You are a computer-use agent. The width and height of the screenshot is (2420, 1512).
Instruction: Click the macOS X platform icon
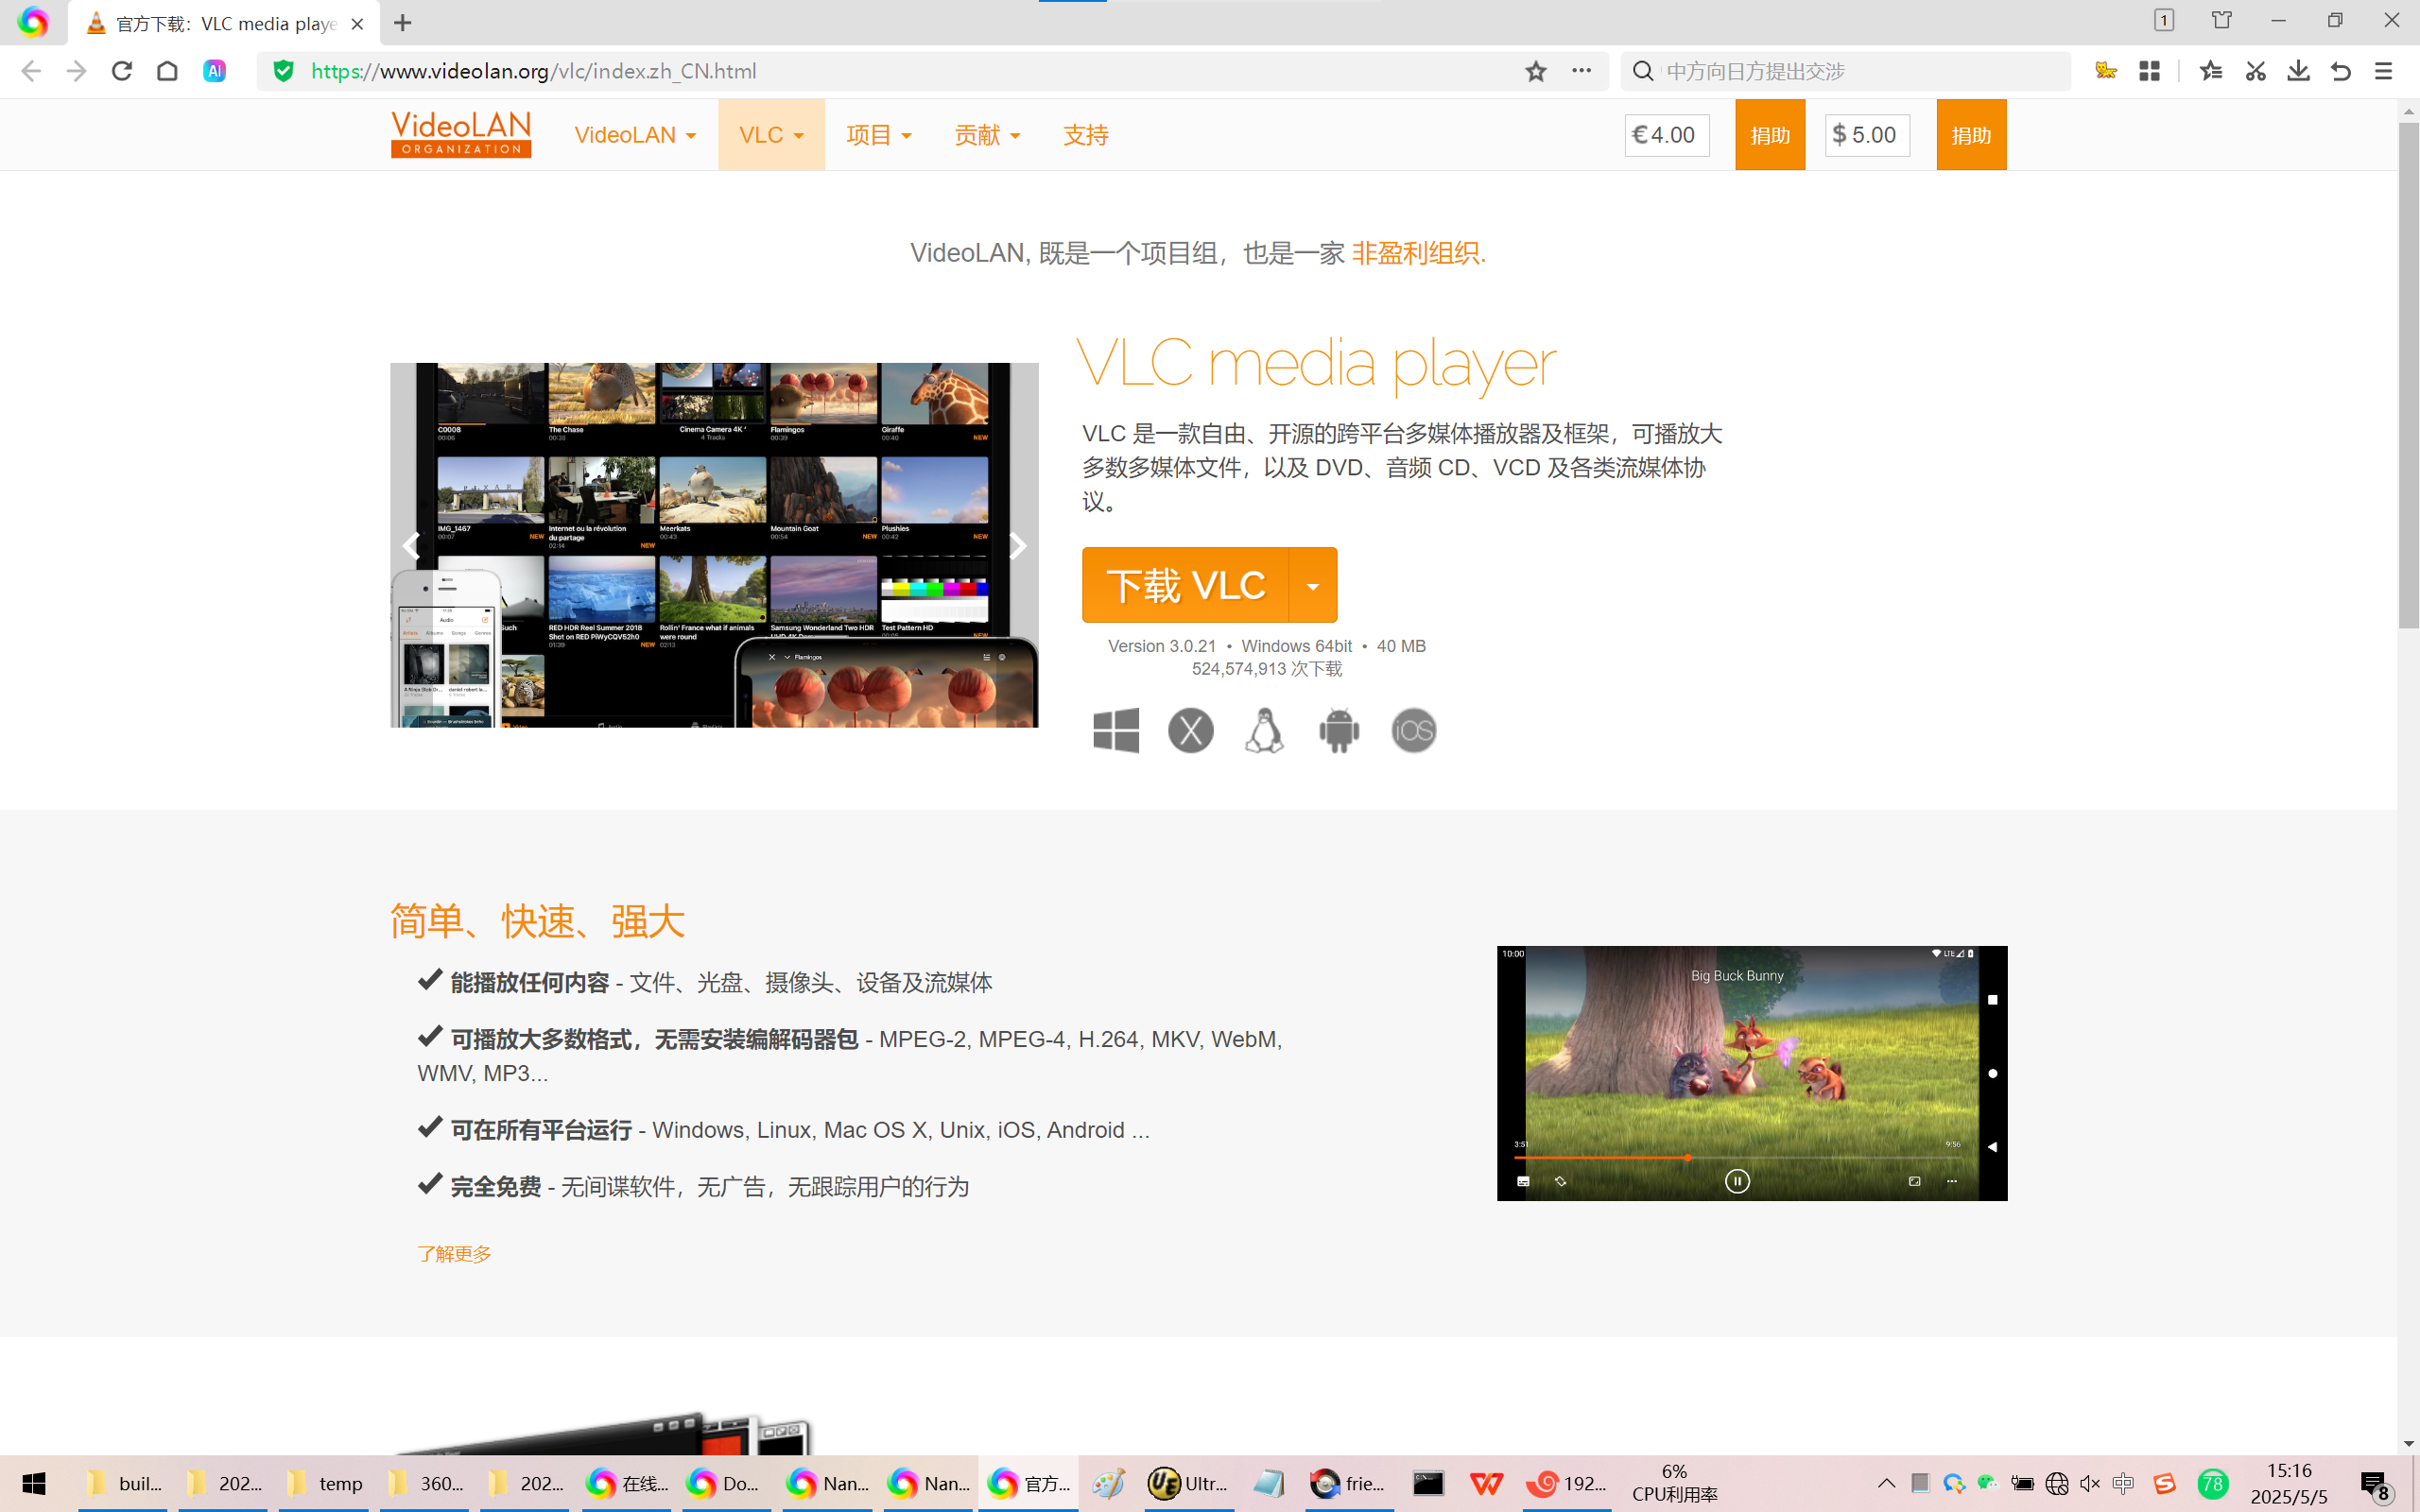pos(1190,731)
